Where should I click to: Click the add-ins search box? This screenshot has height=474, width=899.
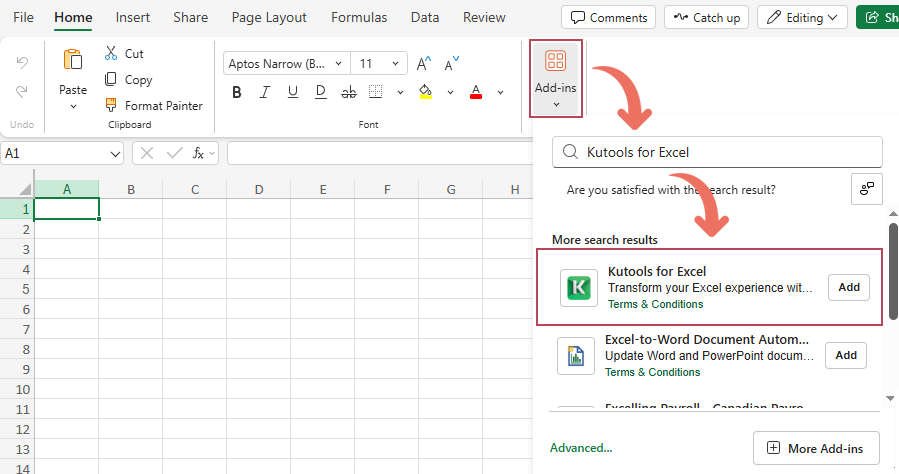pyautogui.click(x=717, y=152)
